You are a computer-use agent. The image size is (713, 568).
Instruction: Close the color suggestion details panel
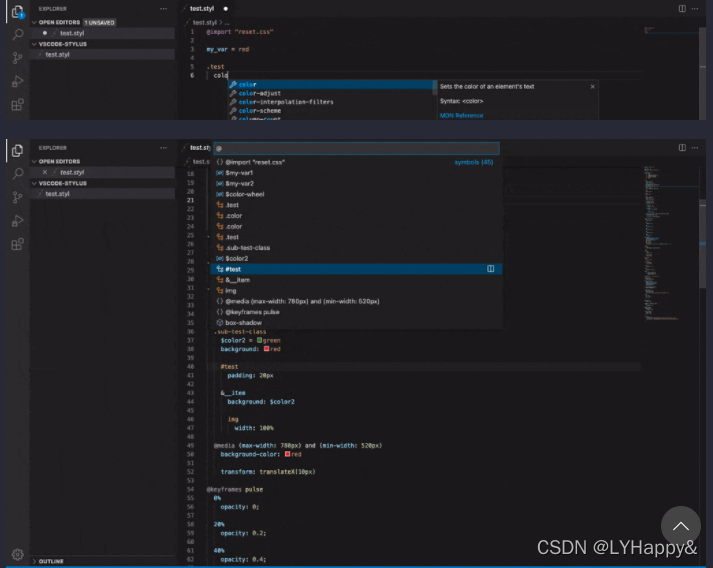click(x=592, y=86)
